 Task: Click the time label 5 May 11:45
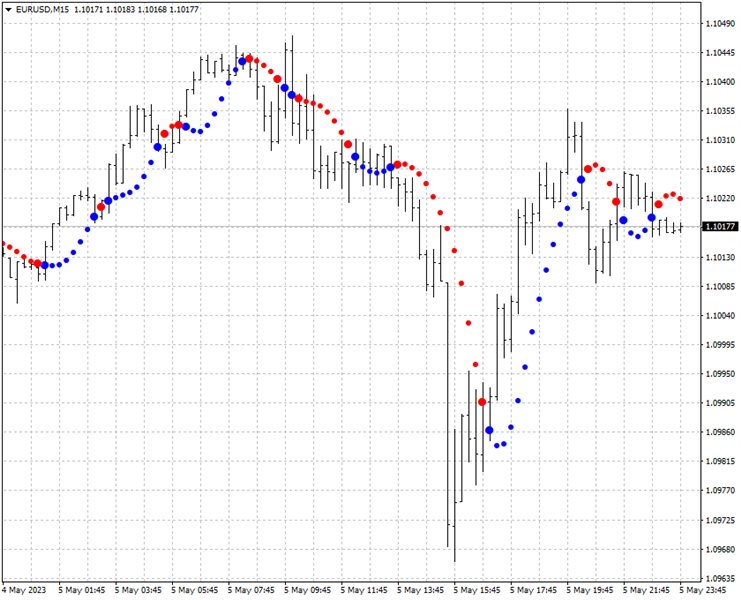tap(364, 590)
